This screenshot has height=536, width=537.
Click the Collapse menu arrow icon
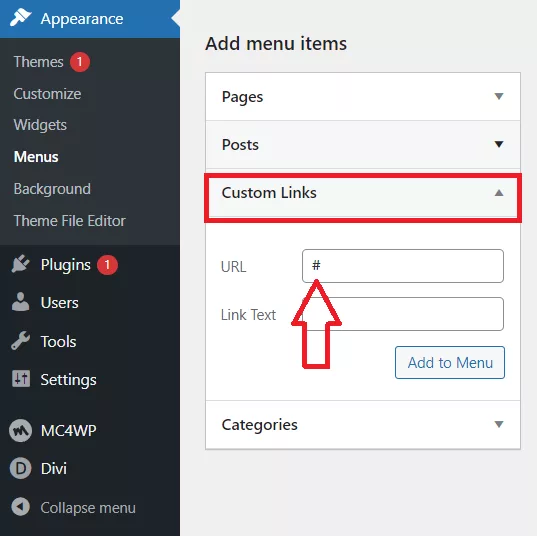coord(21,507)
